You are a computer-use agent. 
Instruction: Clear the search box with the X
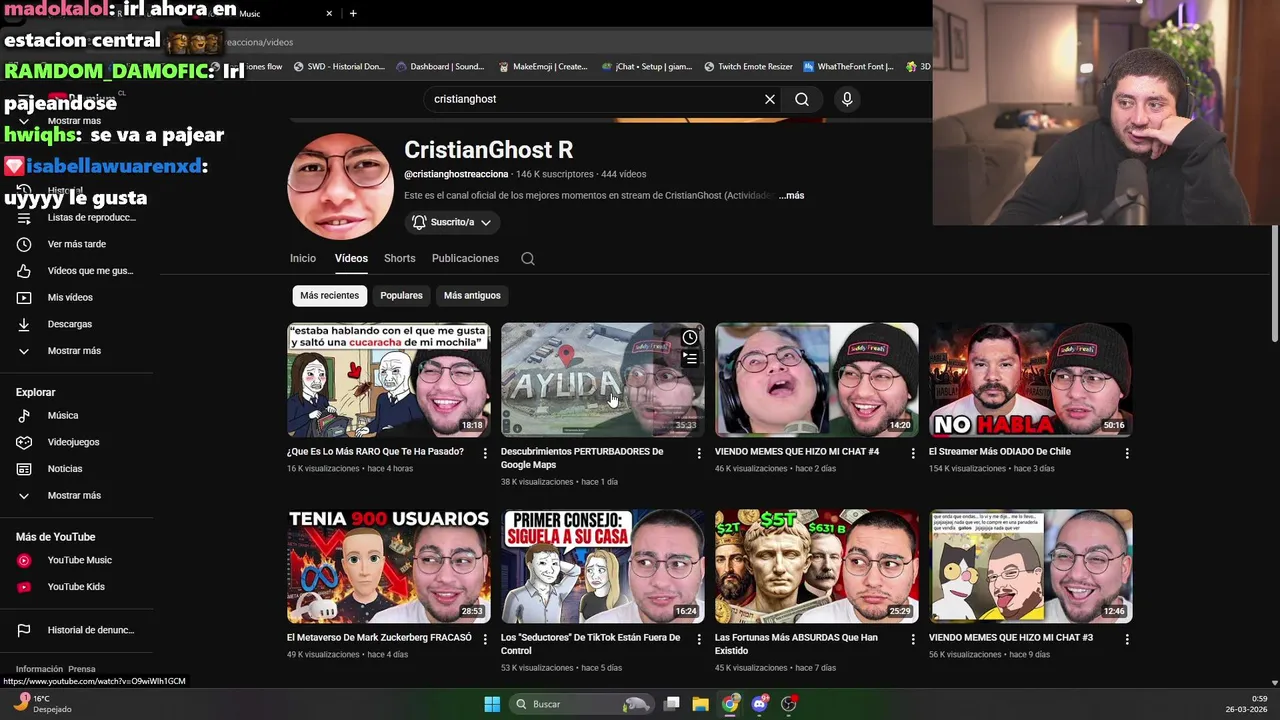770,99
